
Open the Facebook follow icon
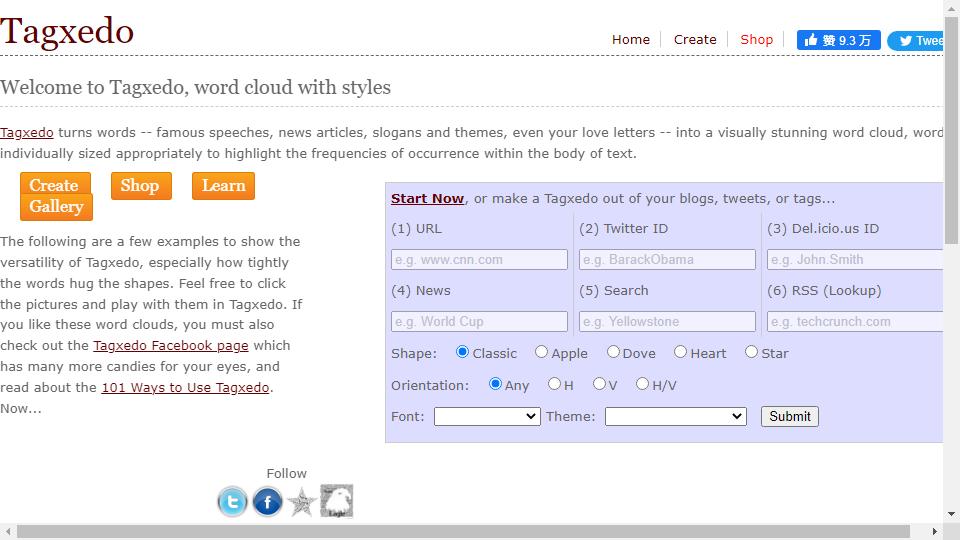pos(268,502)
